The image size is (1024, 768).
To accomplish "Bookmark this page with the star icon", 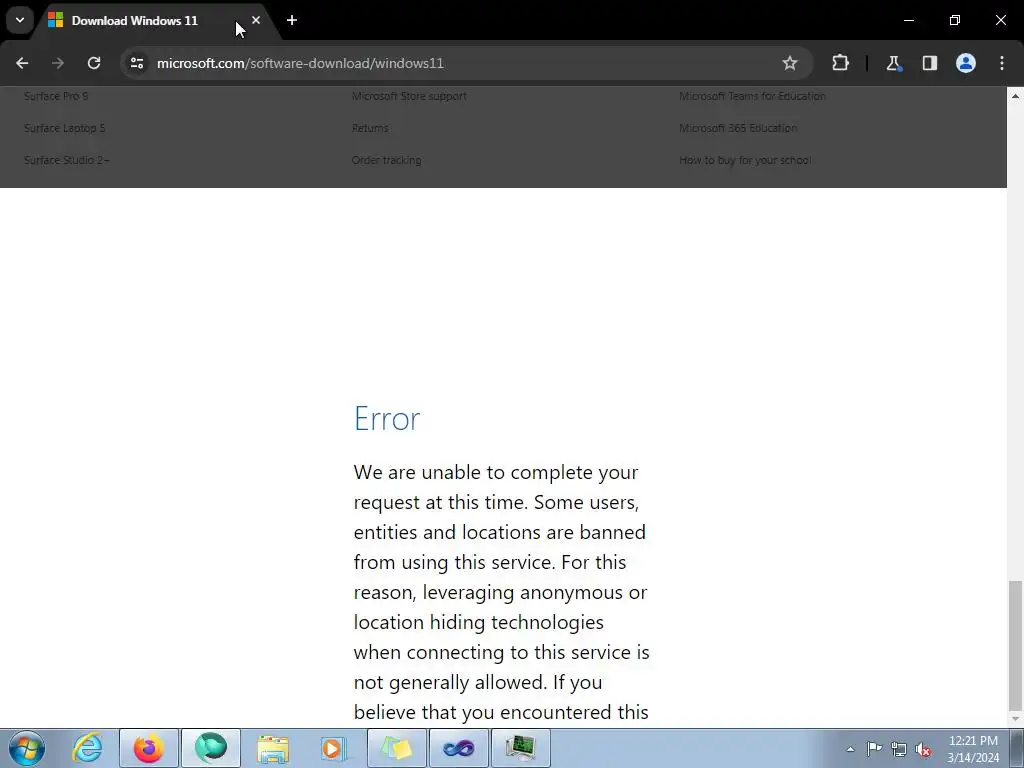I will pyautogui.click(x=790, y=63).
